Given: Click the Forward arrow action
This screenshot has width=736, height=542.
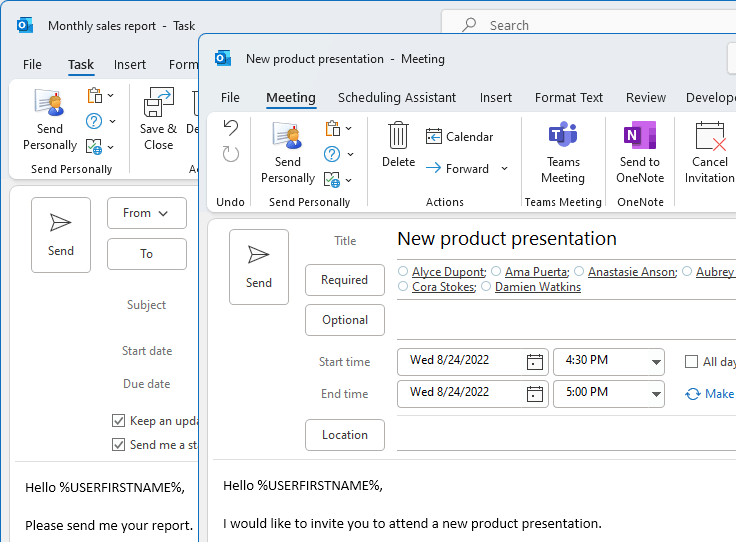Looking at the screenshot, I should click(x=457, y=168).
